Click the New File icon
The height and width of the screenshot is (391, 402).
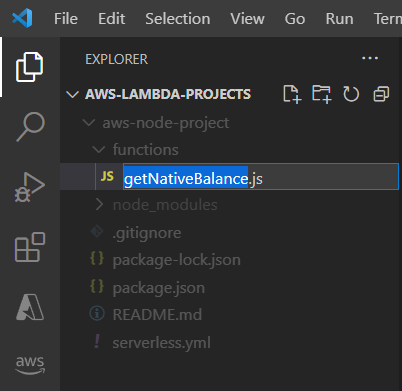point(292,94)
